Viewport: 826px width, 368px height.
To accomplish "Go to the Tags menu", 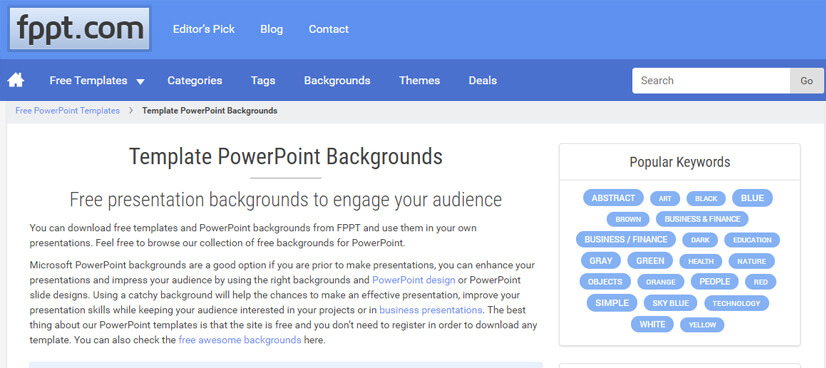I will pyautogui.click(x=263, y=81).
